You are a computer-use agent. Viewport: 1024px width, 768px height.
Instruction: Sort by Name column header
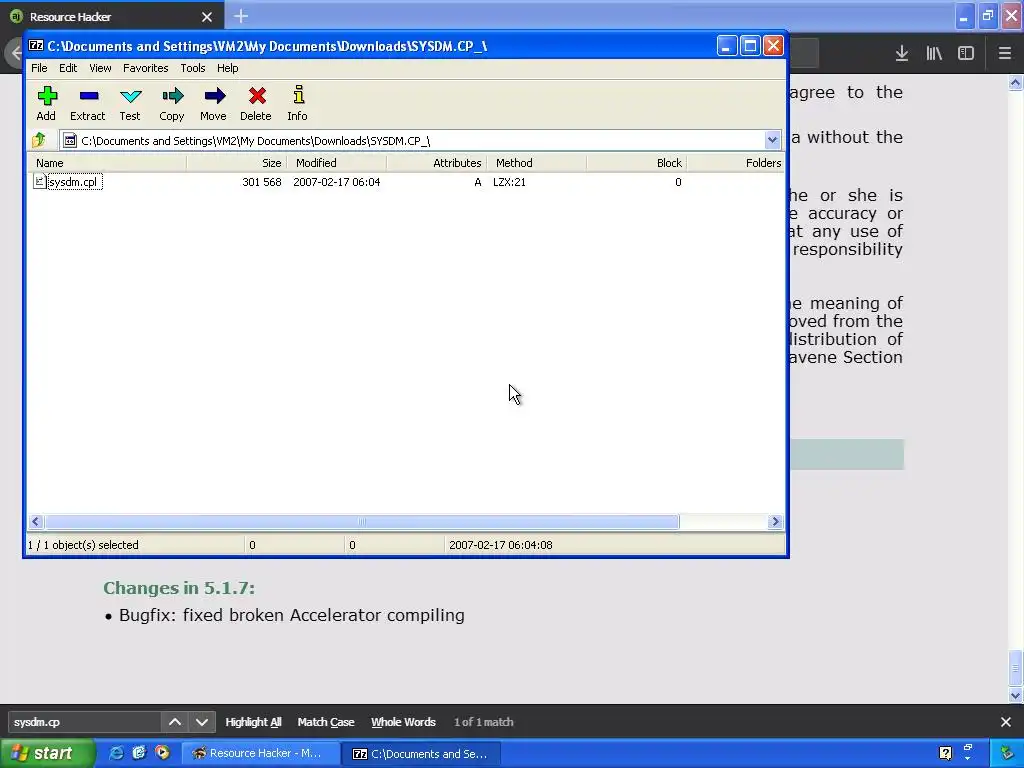pos(107,163)
